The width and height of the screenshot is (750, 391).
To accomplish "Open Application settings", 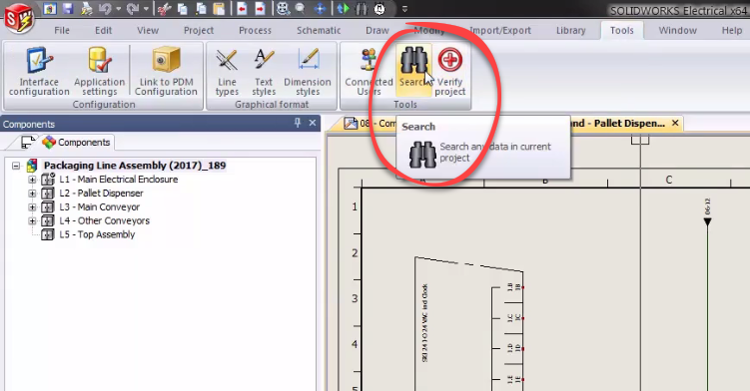I will (x=99, y=72).
